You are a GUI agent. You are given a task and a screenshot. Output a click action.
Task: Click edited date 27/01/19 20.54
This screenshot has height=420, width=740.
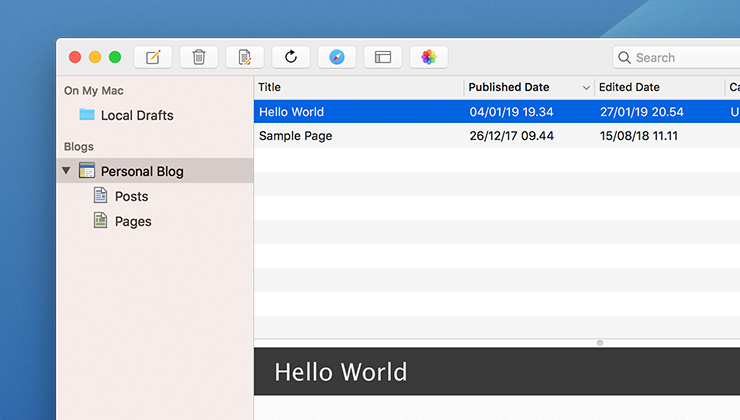point(641,112)
